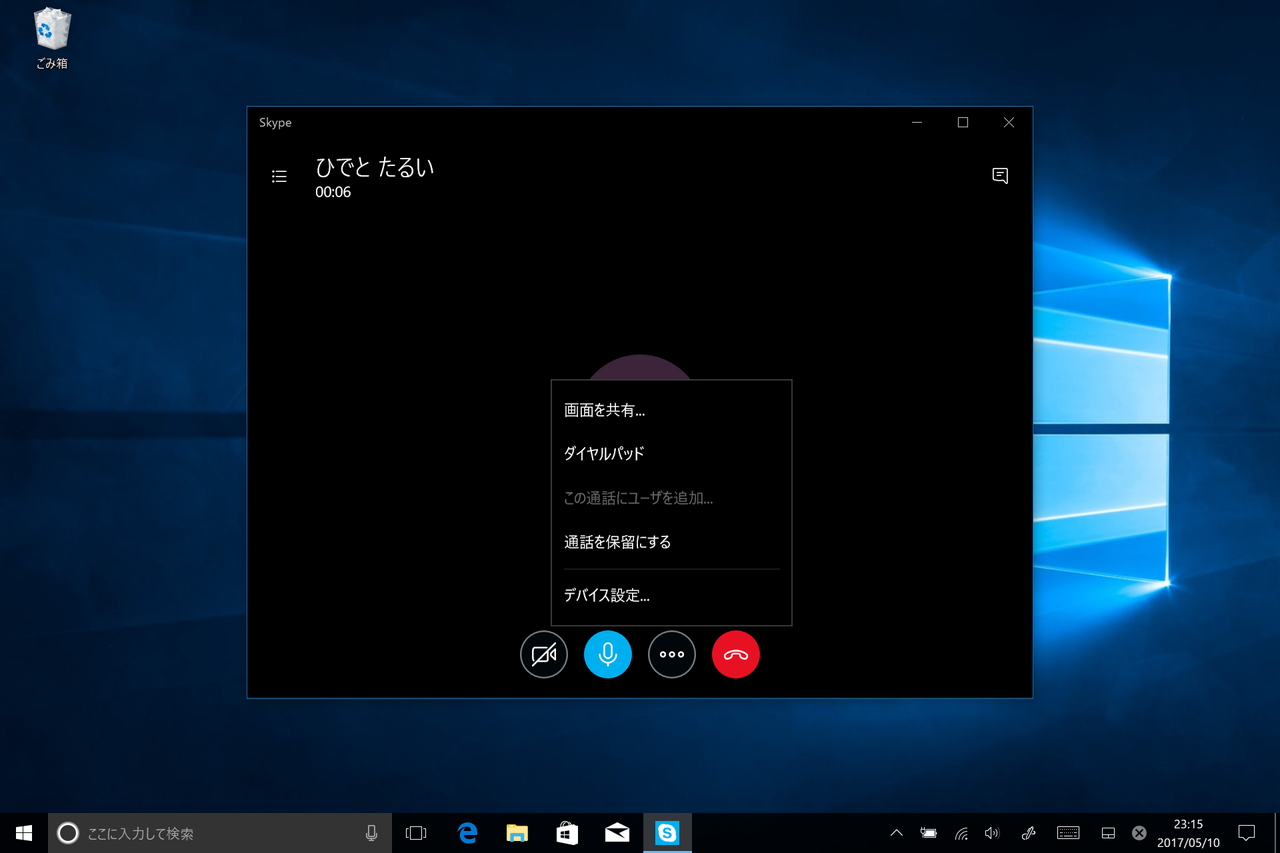Open the ダイヤルパッド menu entry
Screen dimensions: 1280x853
[604, 453]
